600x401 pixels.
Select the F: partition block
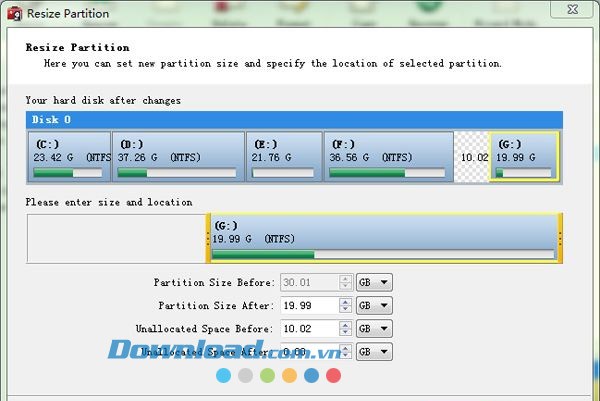[389, 157]
